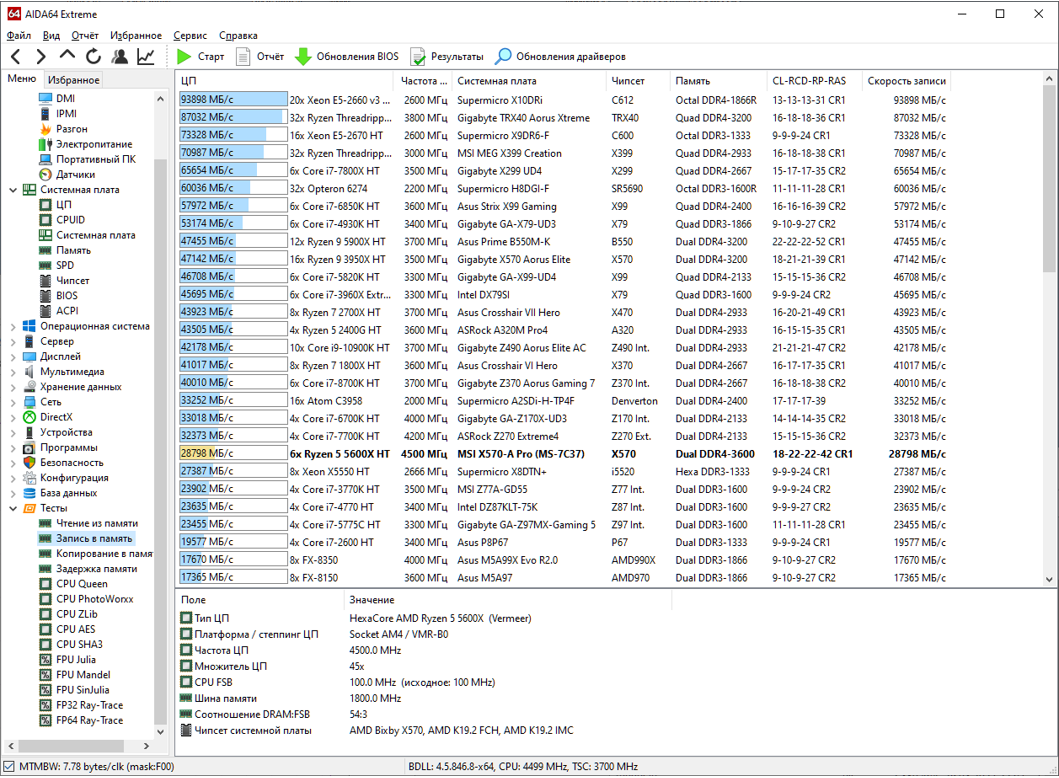Start the benchmark with Старт
The height and width of the screenshot is (778, 1059).
coord(200,57)
